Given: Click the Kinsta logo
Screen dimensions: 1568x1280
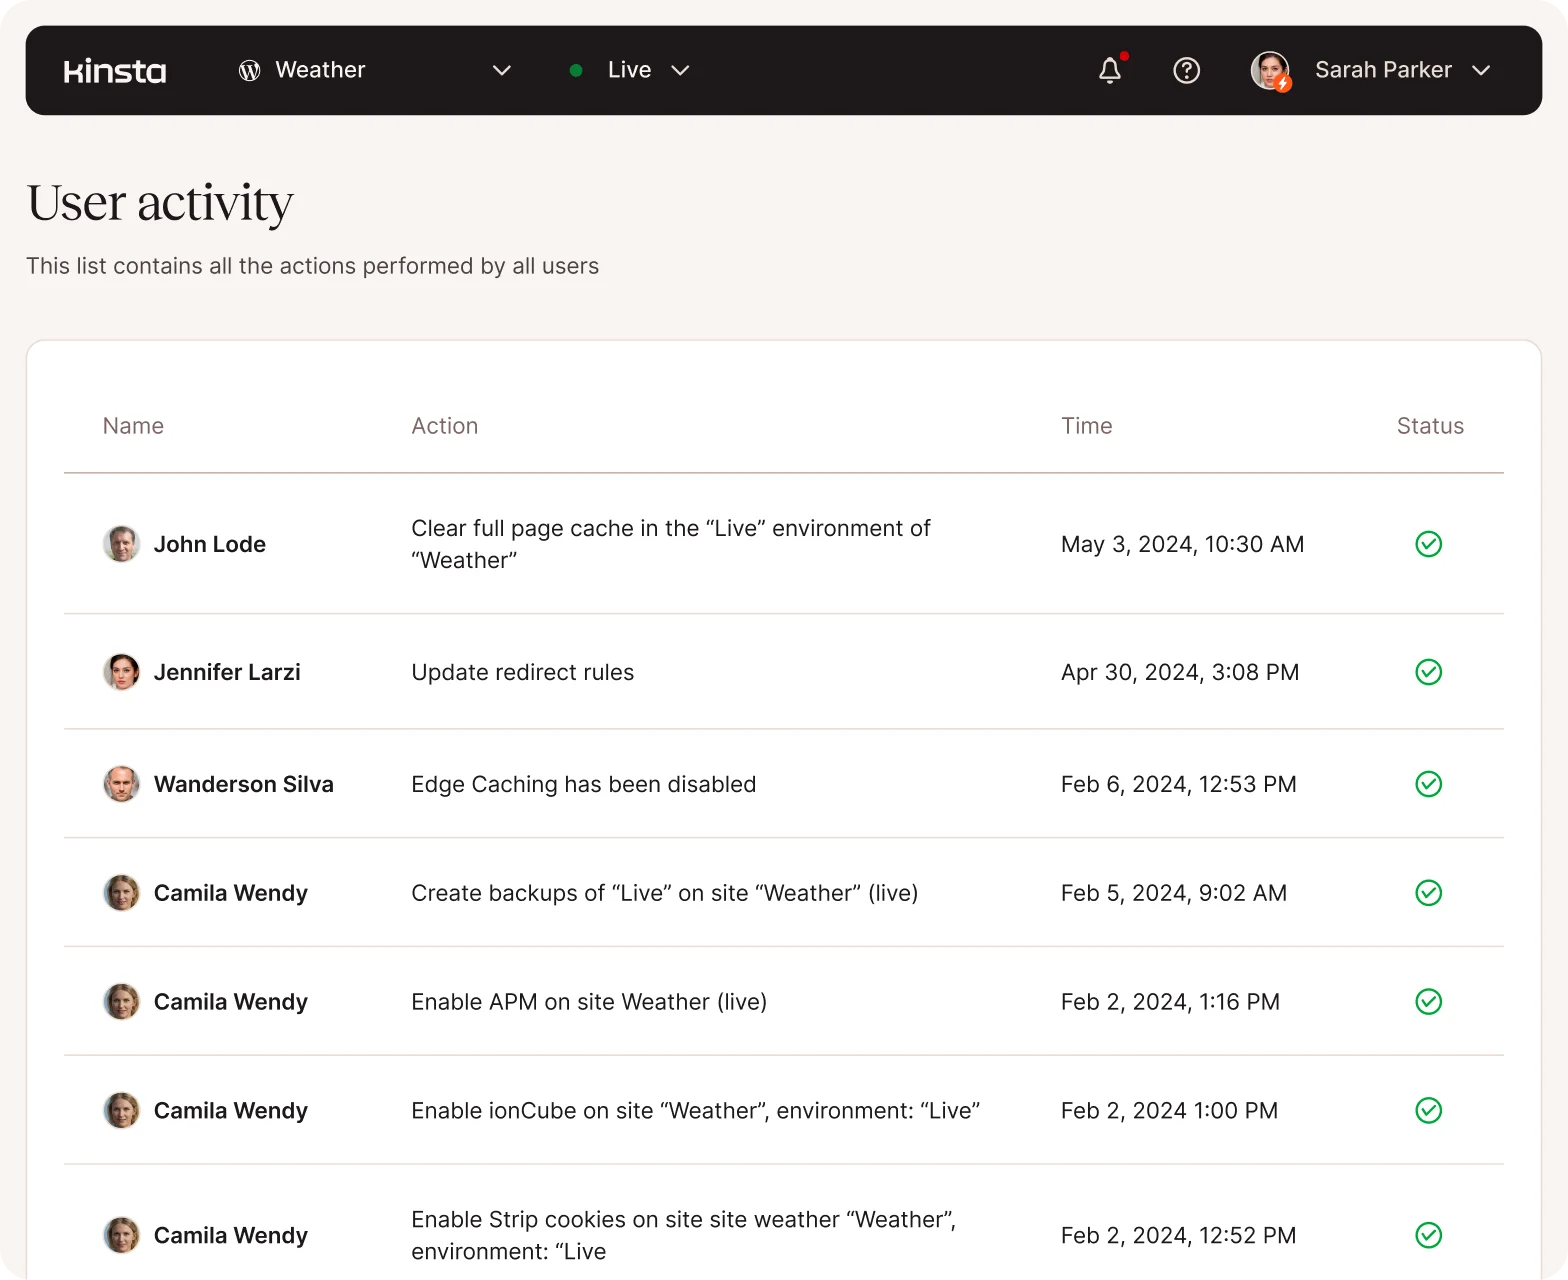Looking at the screenshot, I should [x=115, y=71].
